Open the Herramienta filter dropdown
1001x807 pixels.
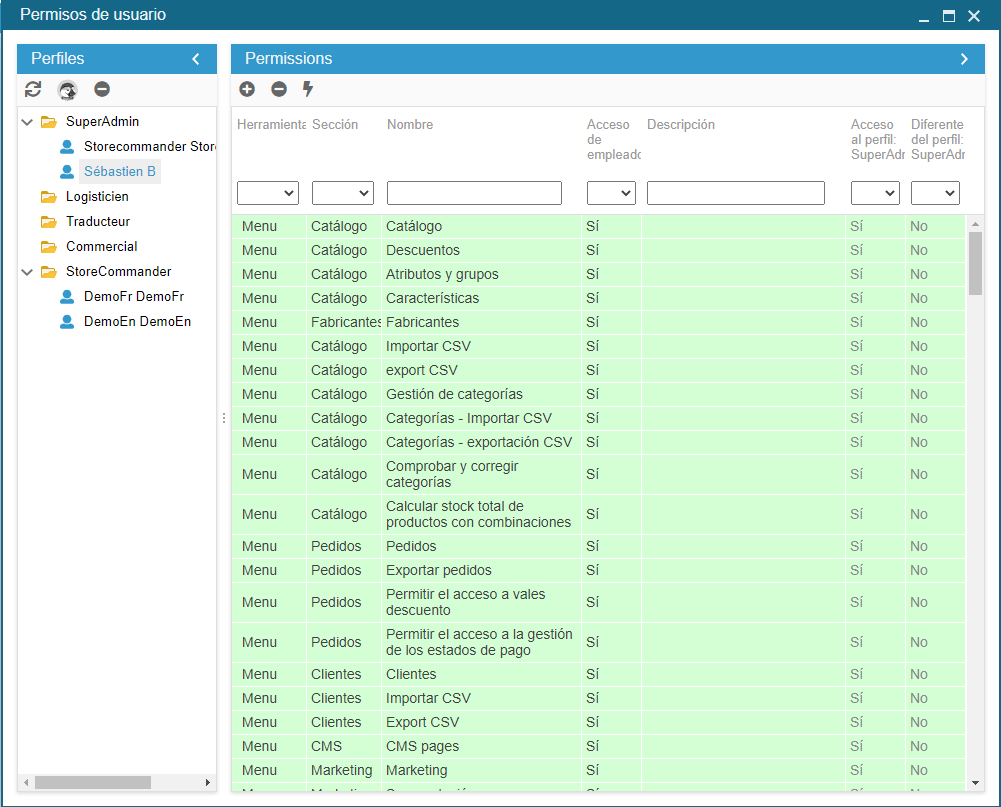[267, 193]
